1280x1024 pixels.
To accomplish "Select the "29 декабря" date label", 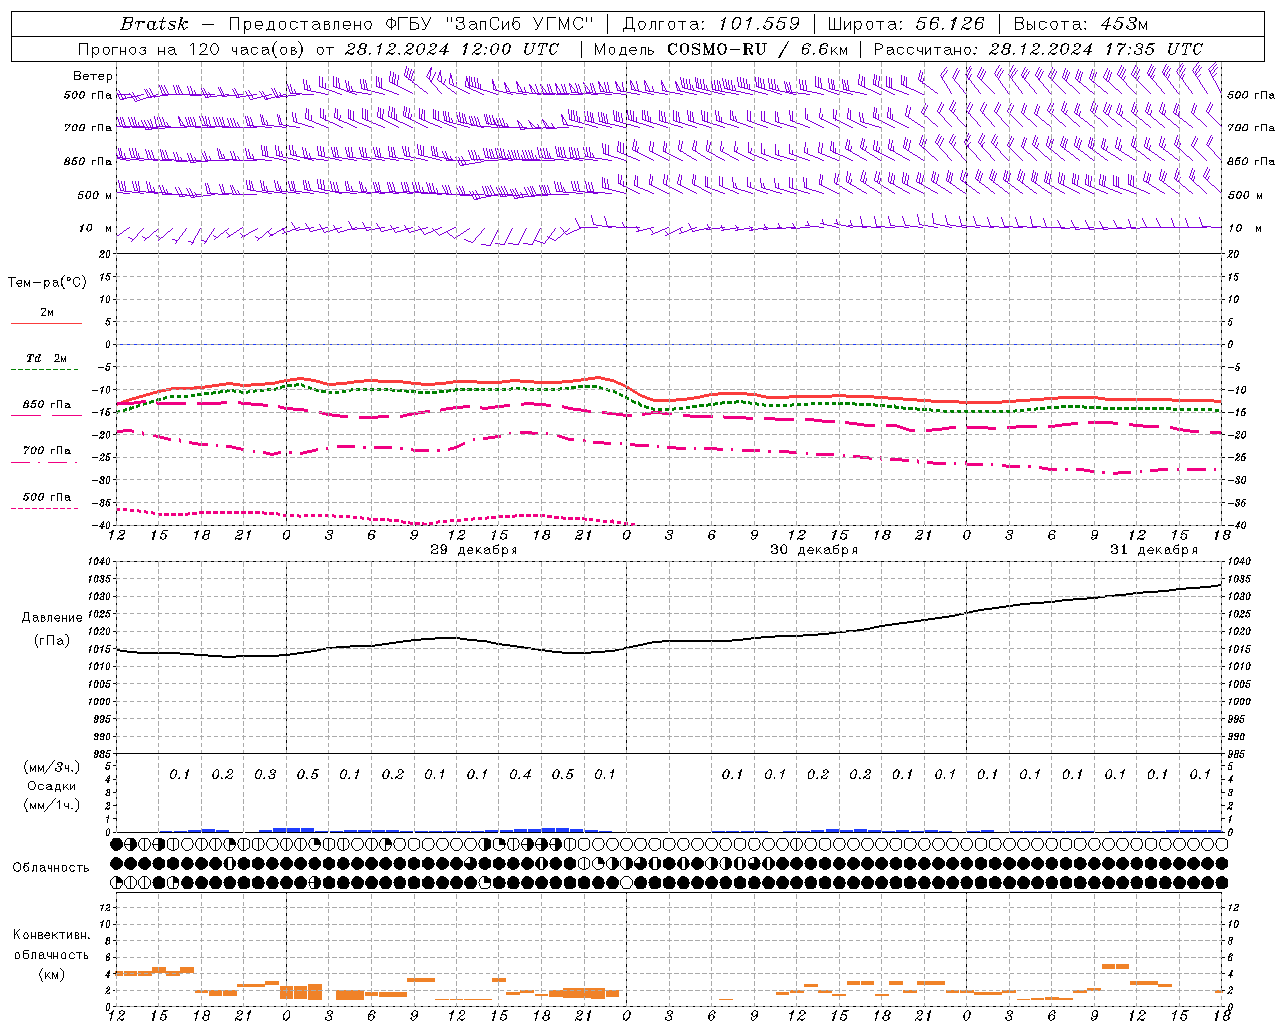I will coord(473,550).
